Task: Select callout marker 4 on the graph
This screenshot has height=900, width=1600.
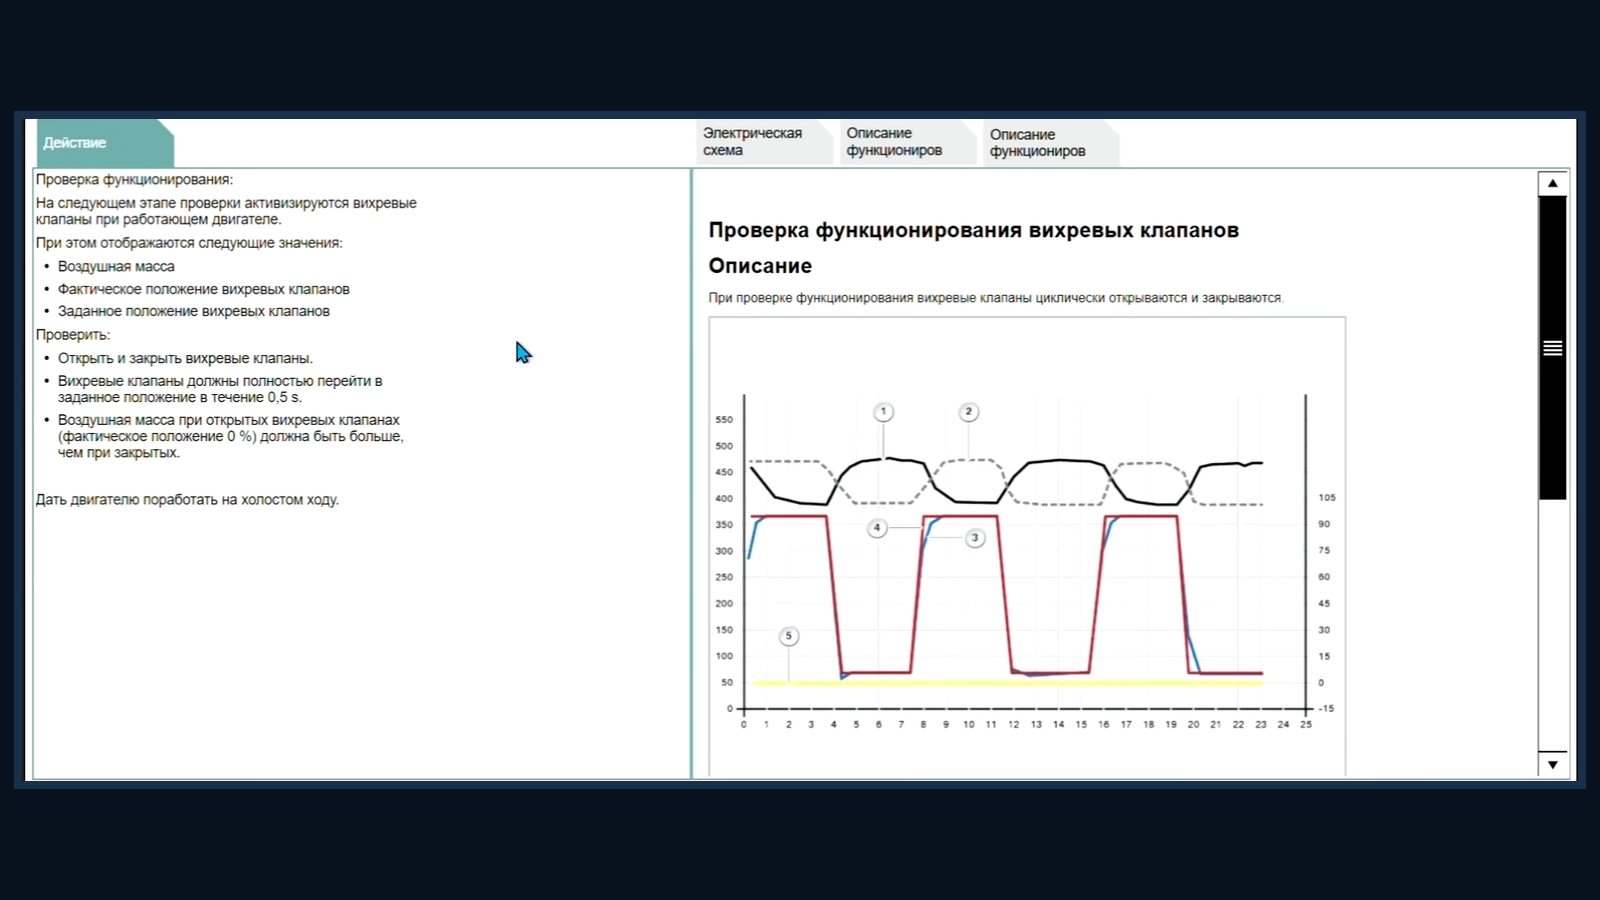Action: pos(877,527)
